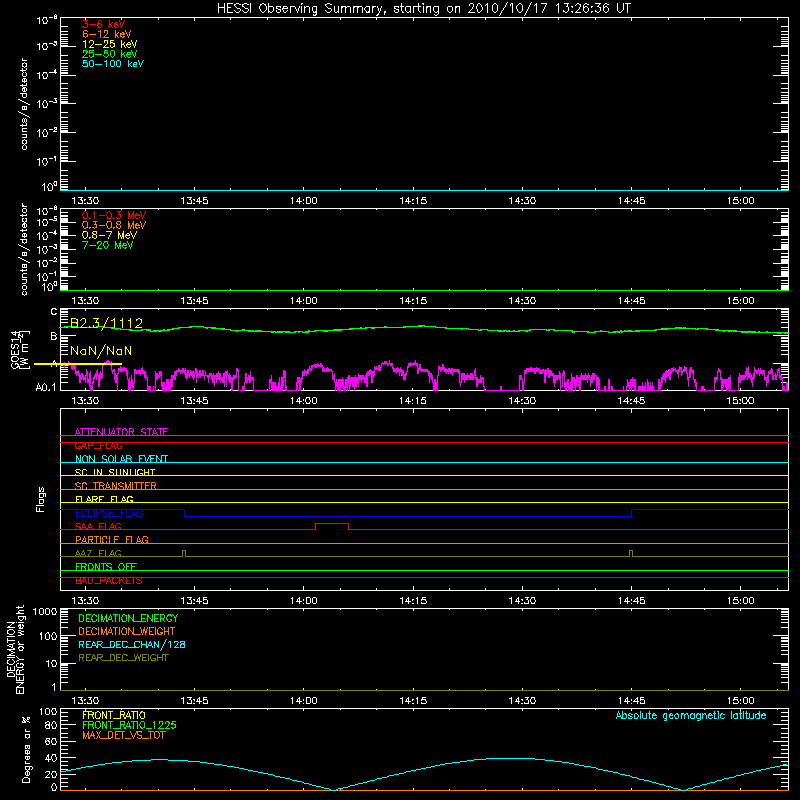Select the FLARE_FLAG label
The width and height of the screenshot is (800, 800).
pos(104,499)
